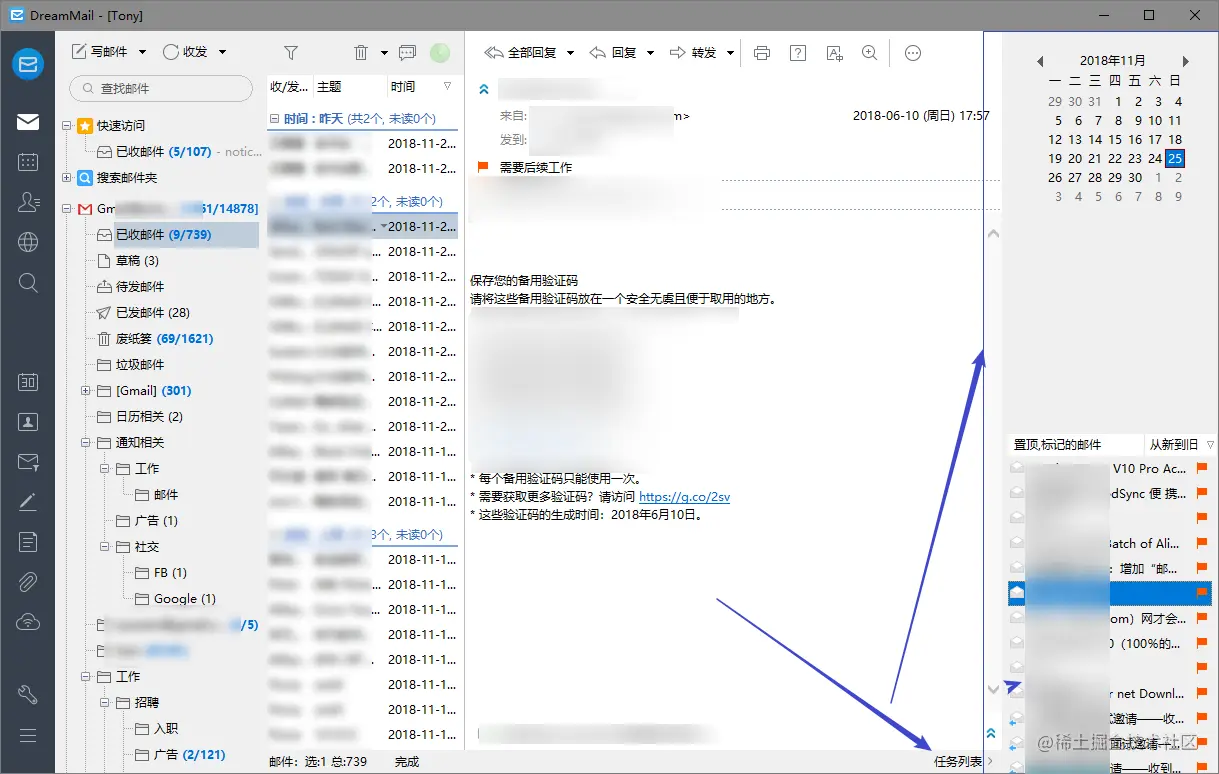1219x774 pixels.
Task: Collapse message header with double chevron
Action: (x=484, y=90)
